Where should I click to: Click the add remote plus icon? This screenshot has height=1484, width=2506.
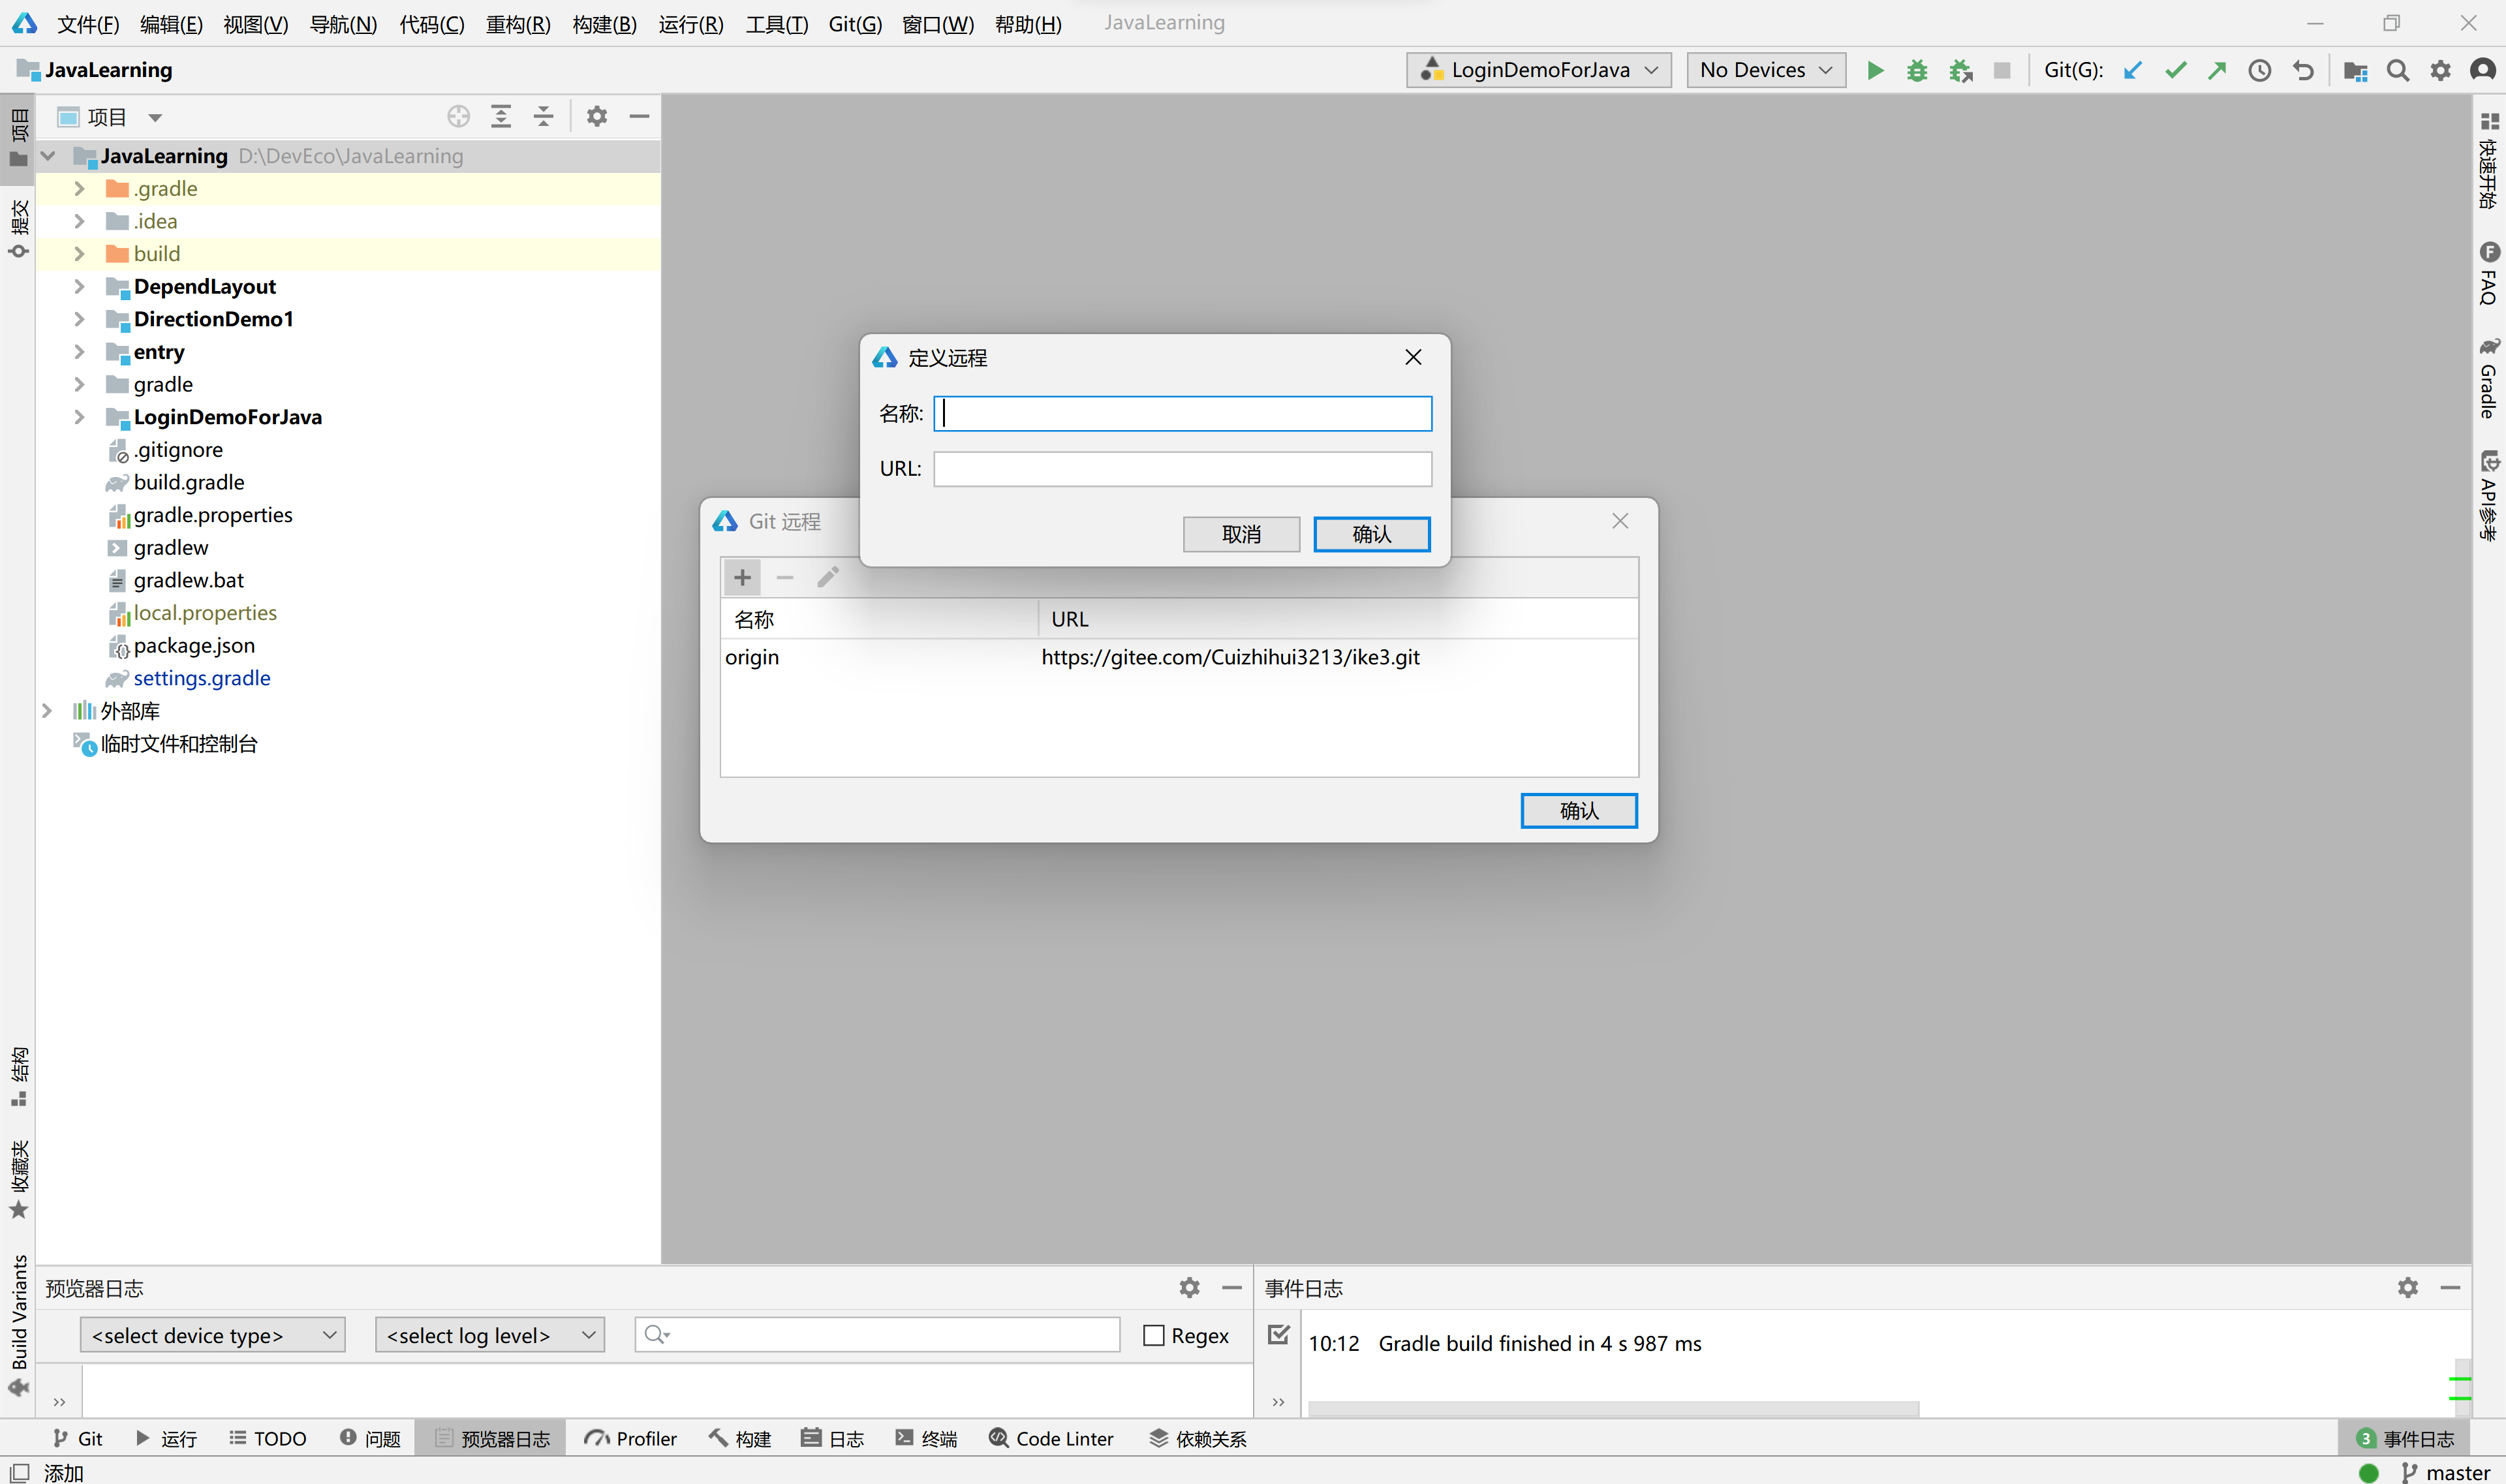pos(742,577)
